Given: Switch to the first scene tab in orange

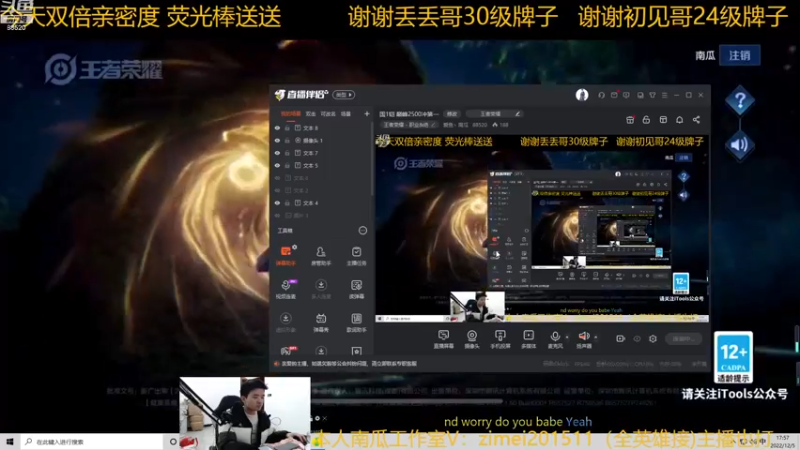Looking at the screenshot, I should click(x=290, y=114).
